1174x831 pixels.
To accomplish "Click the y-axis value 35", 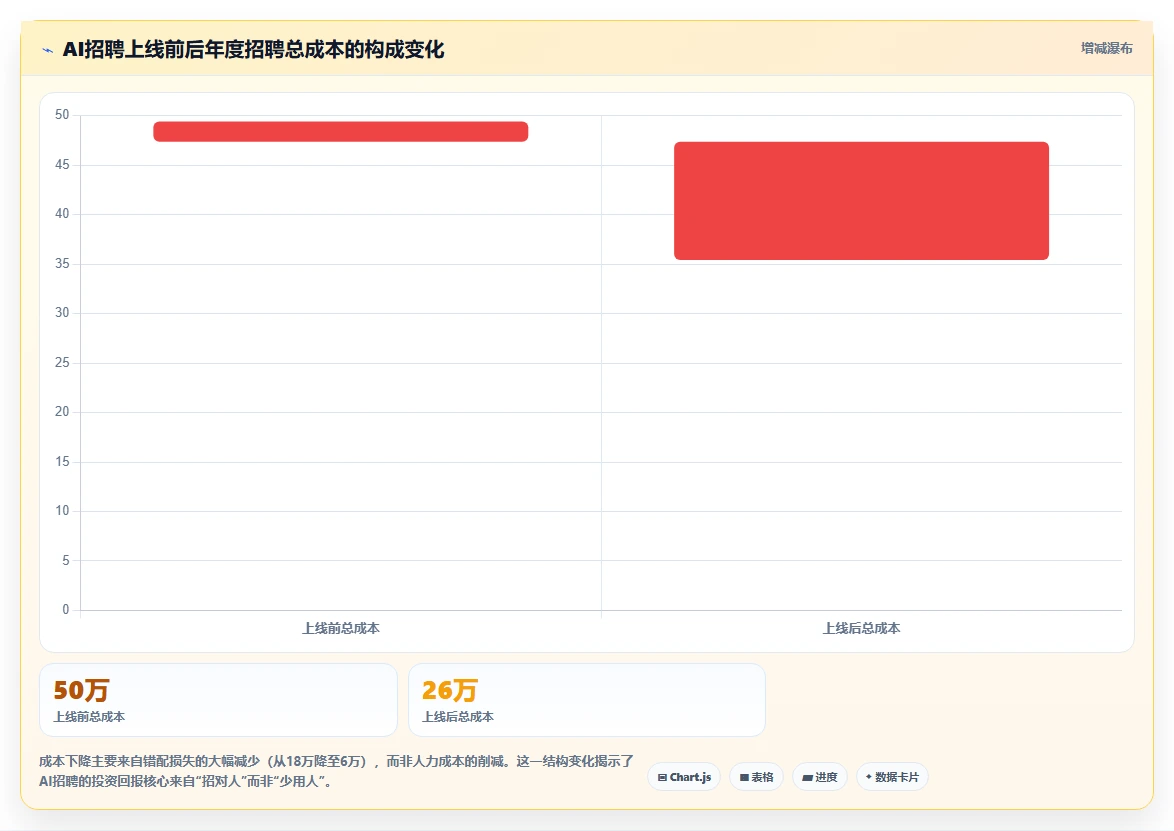I will (x=62, y=264).
